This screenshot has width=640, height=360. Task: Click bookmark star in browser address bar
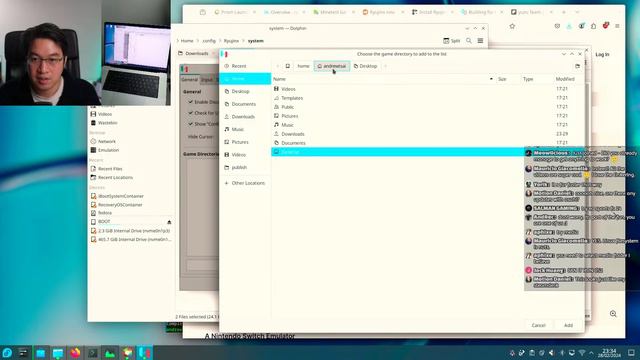512,26
